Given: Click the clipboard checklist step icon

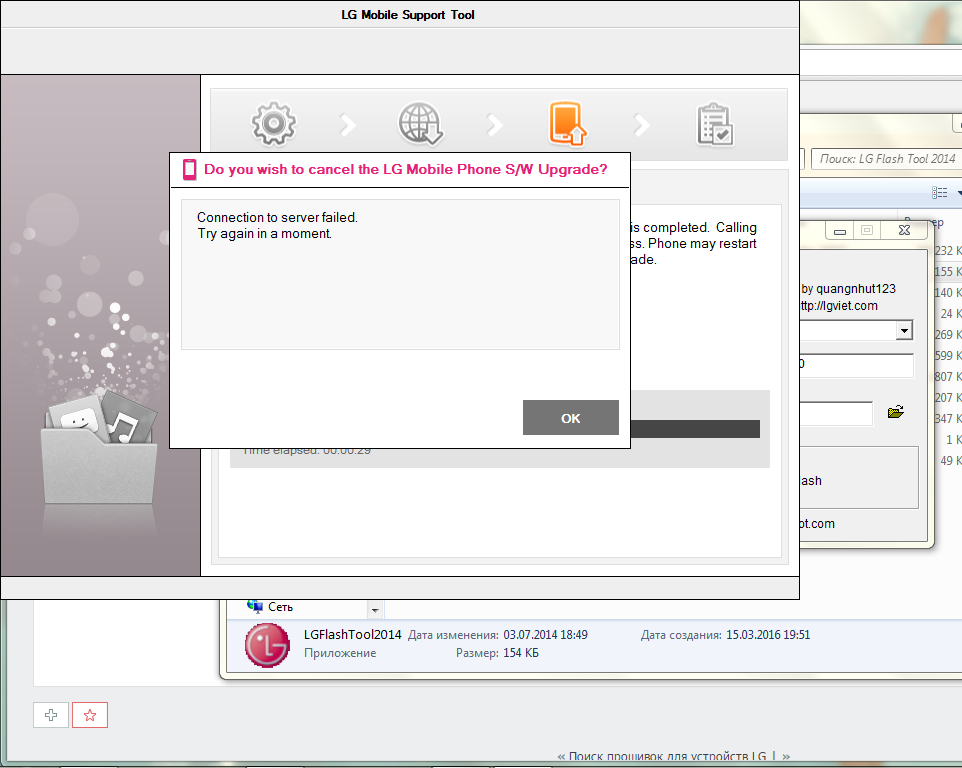Looking at the screenshot, I should tap(715, 123).
